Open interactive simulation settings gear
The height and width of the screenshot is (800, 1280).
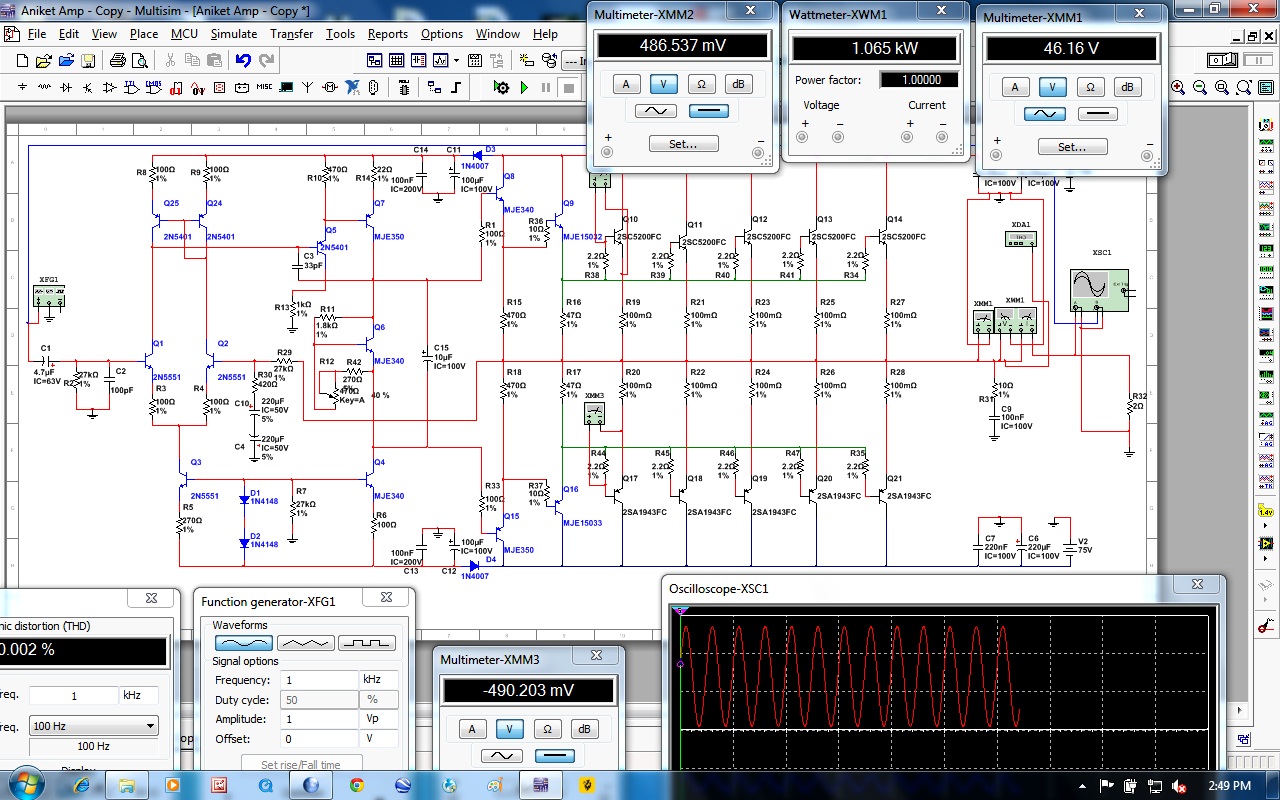501,87
